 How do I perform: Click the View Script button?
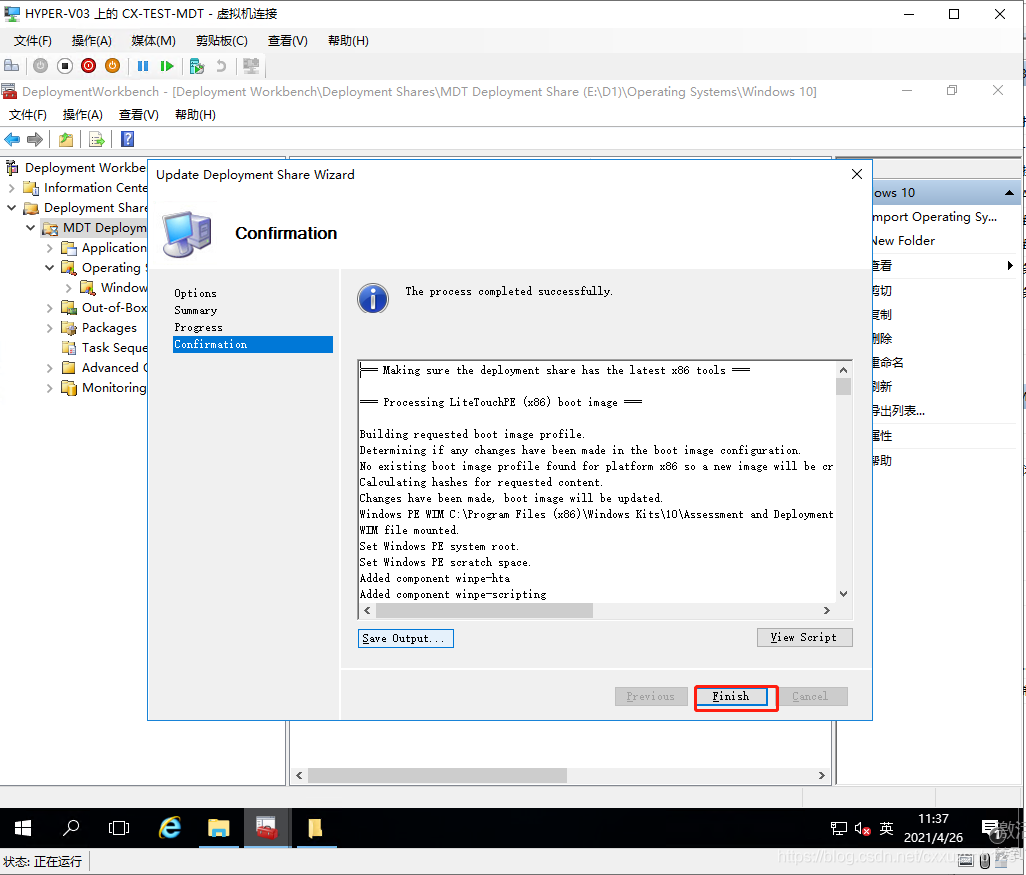pos(804,637)
